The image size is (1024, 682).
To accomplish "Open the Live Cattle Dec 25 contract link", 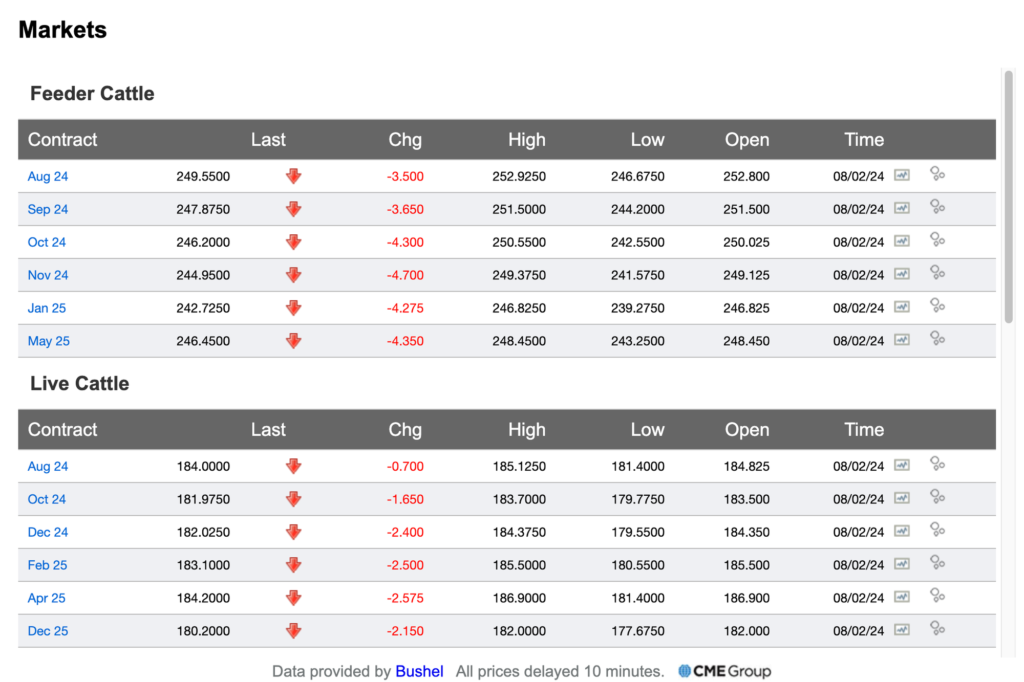I will click(x=48, y=631).
